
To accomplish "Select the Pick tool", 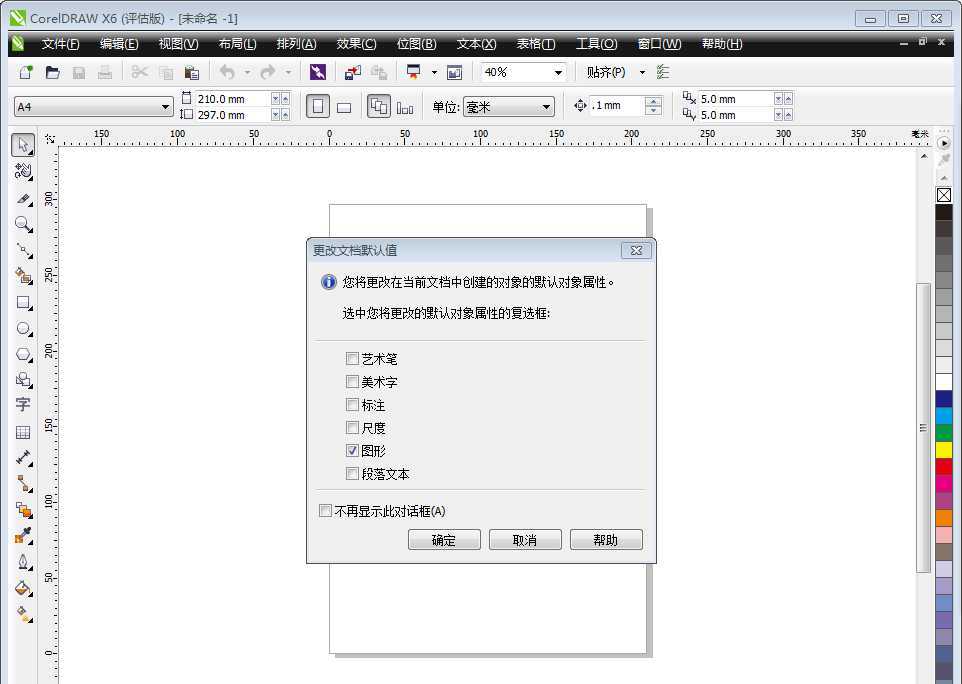I will 22,146.
